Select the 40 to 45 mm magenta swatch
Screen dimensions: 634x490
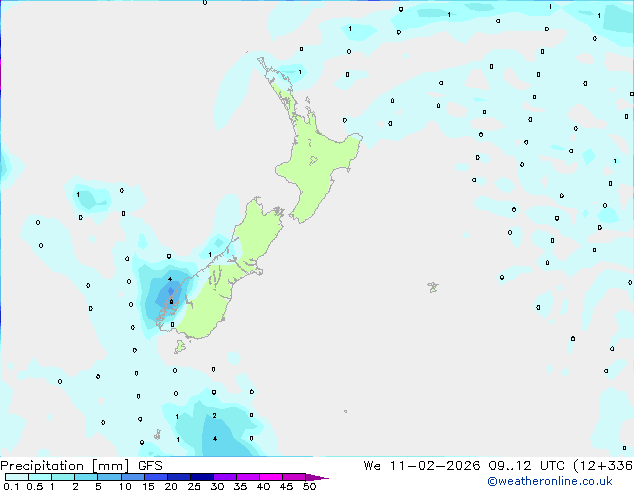point(271,477)
